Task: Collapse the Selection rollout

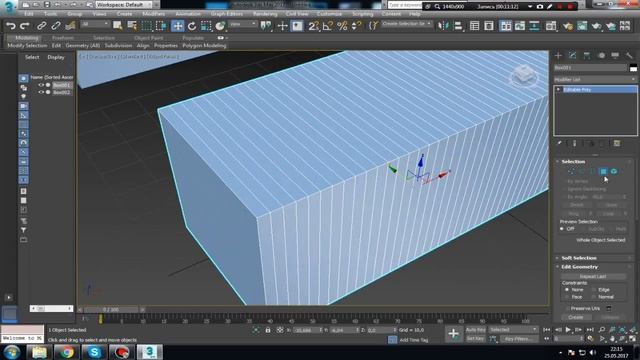Action: 573,162
